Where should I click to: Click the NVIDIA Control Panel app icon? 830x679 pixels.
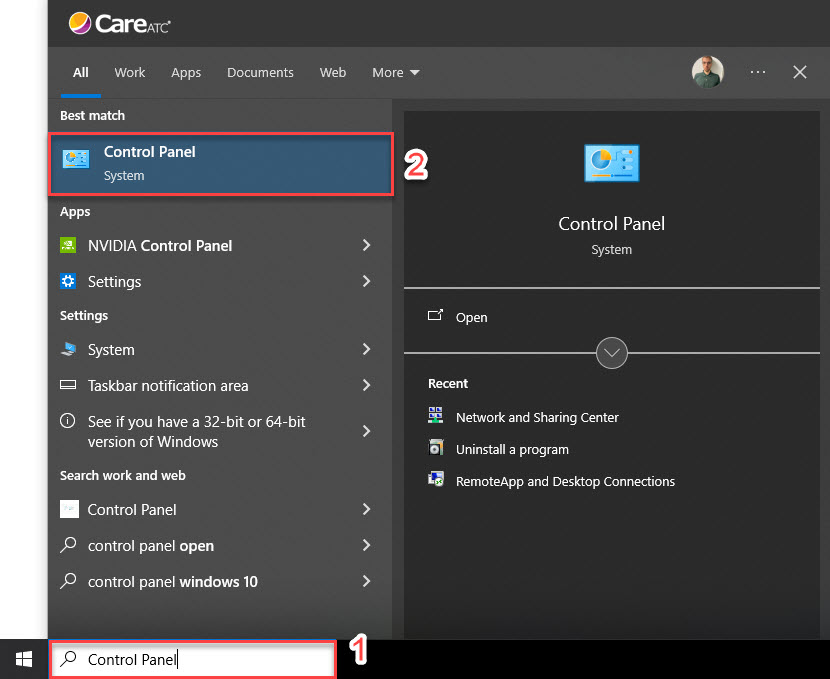pyautogui.click(x=68, y=245)
